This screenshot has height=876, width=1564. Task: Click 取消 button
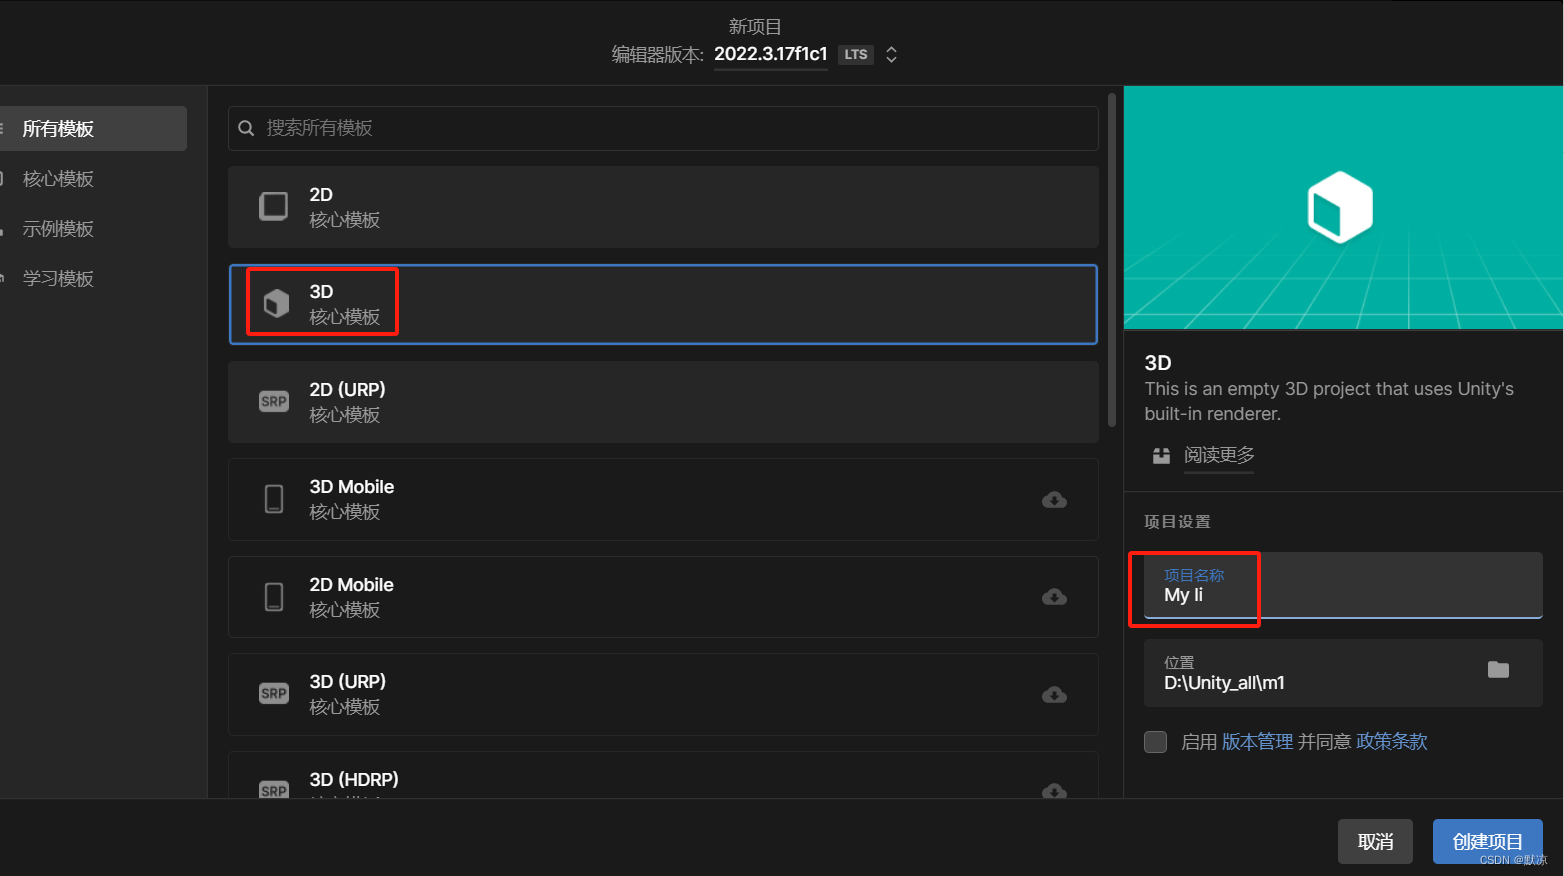(1375, 842)
